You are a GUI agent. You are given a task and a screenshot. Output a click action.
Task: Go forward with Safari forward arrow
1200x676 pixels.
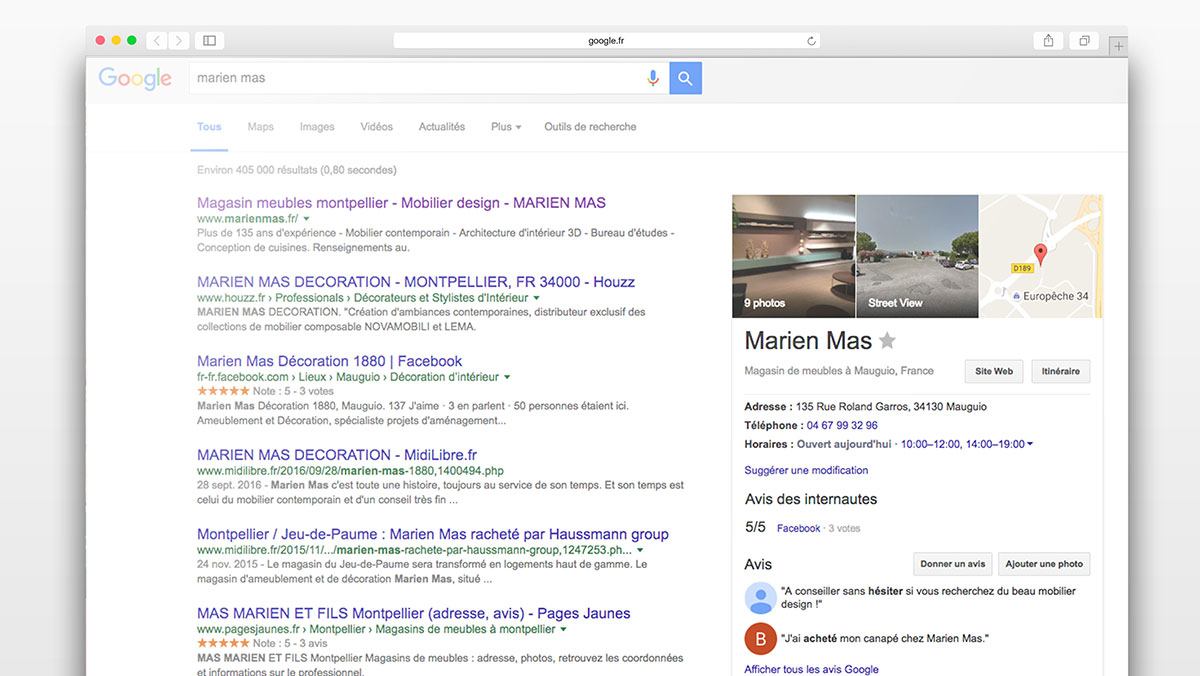179,41
